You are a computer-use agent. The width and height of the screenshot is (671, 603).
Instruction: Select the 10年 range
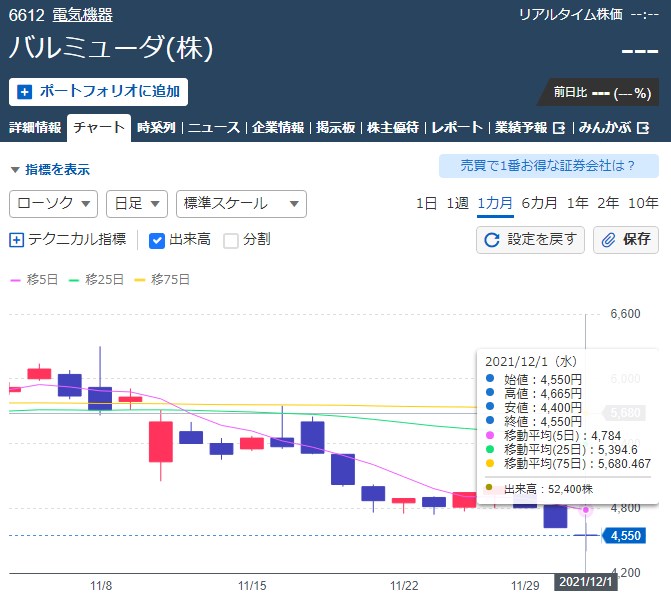pyautogui.click(x=643, y=203)
